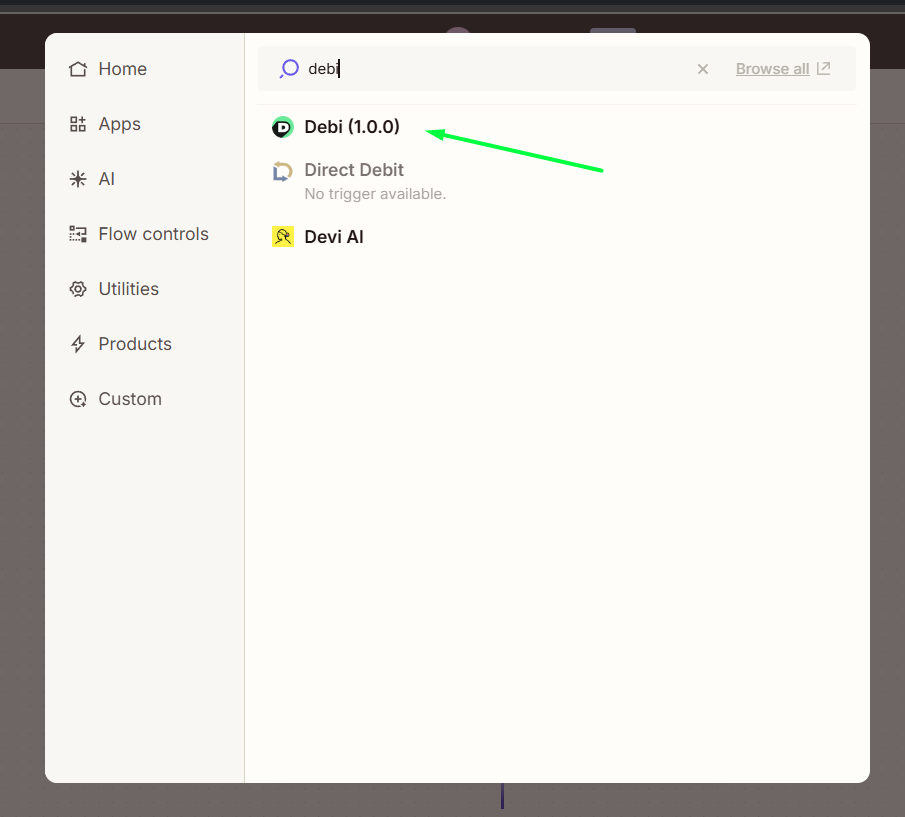Click the Debi app logo icon
The width and height of the screenshot is (905, 817).
283,127
